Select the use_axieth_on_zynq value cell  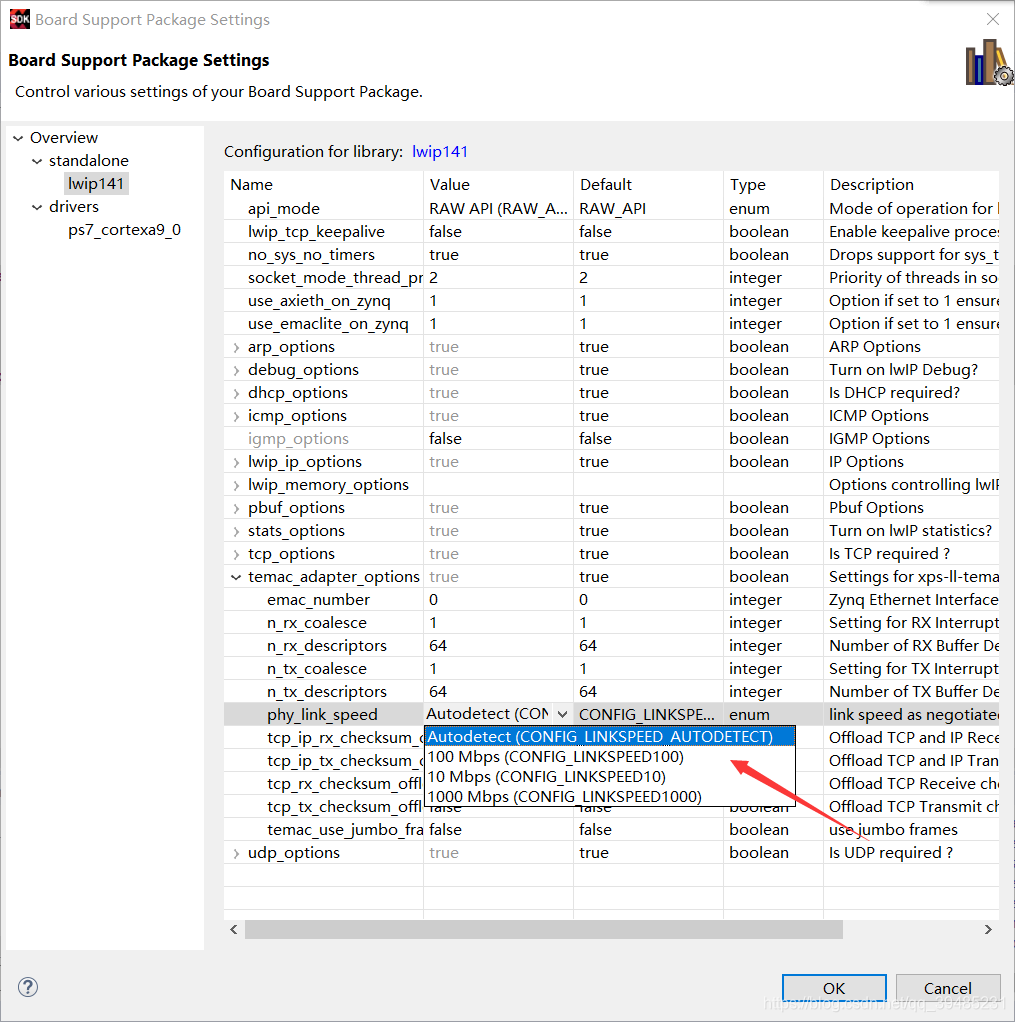pyautogui.click(x=499, y=301)
